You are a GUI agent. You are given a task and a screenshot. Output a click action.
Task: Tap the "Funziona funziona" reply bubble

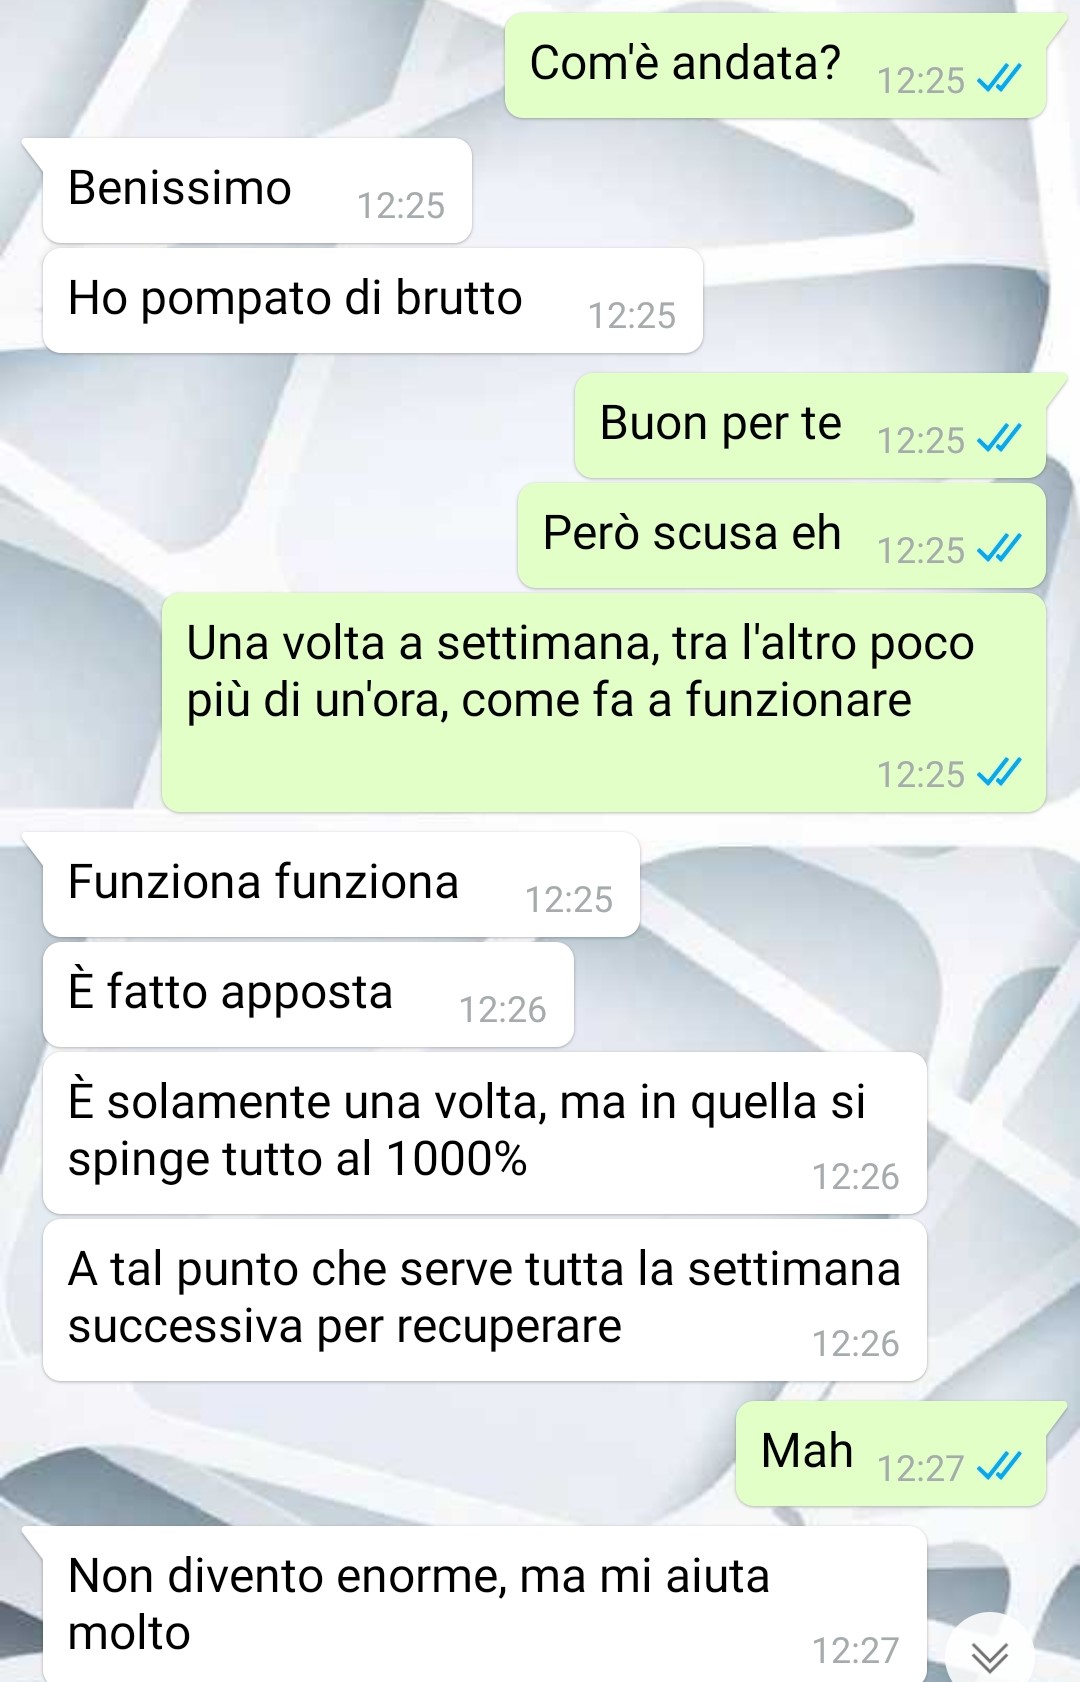coord(341,884)
